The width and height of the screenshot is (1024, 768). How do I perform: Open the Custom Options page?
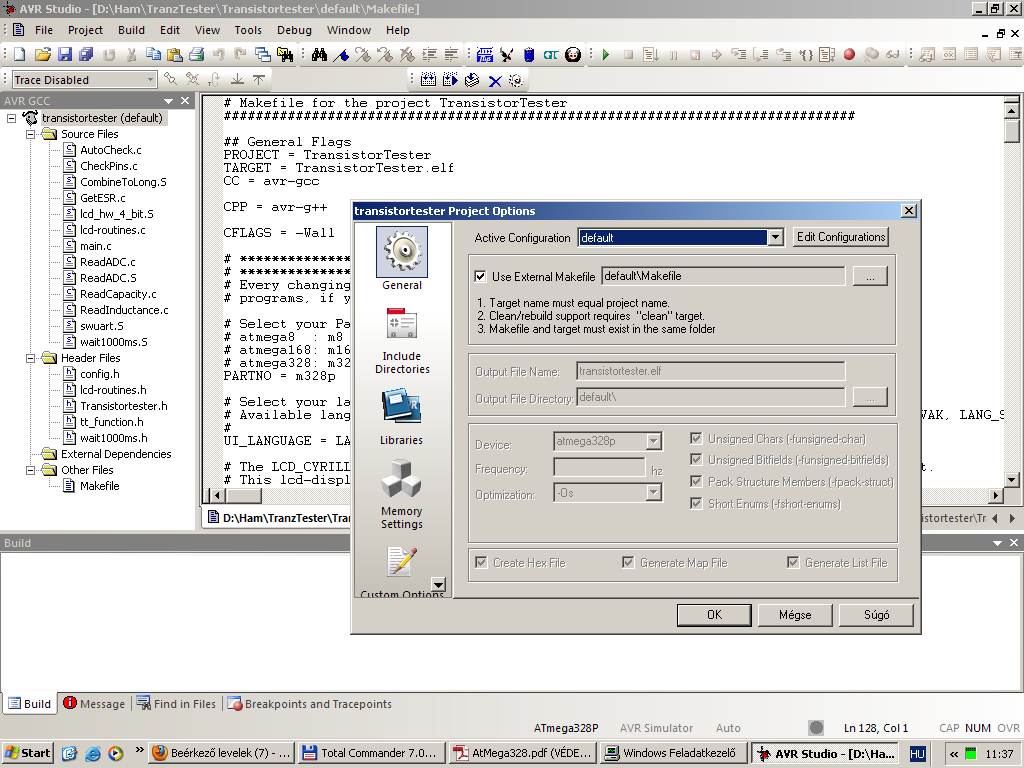(401, 571)
